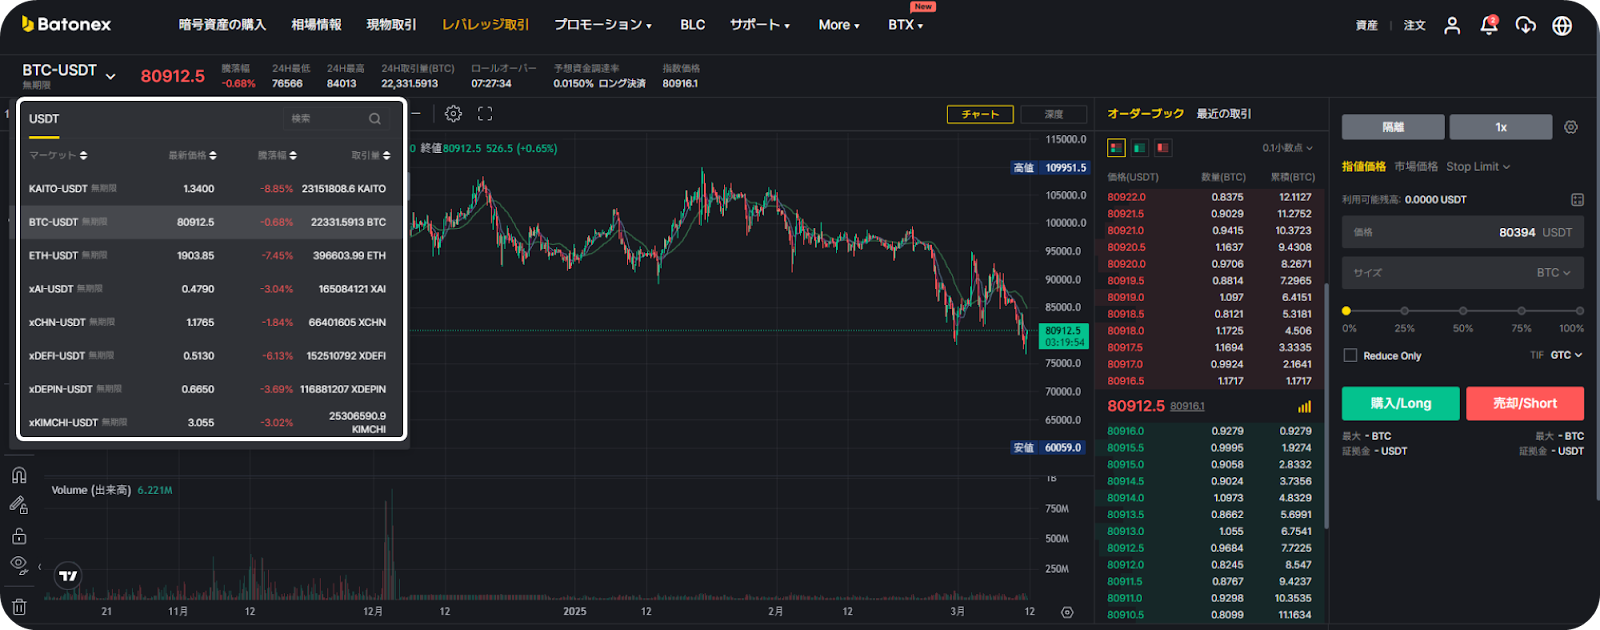Open the Stop Limit order type dropdown
Image resolution: width=1600 pixels, height=630 pixels.
point(1478,167)
